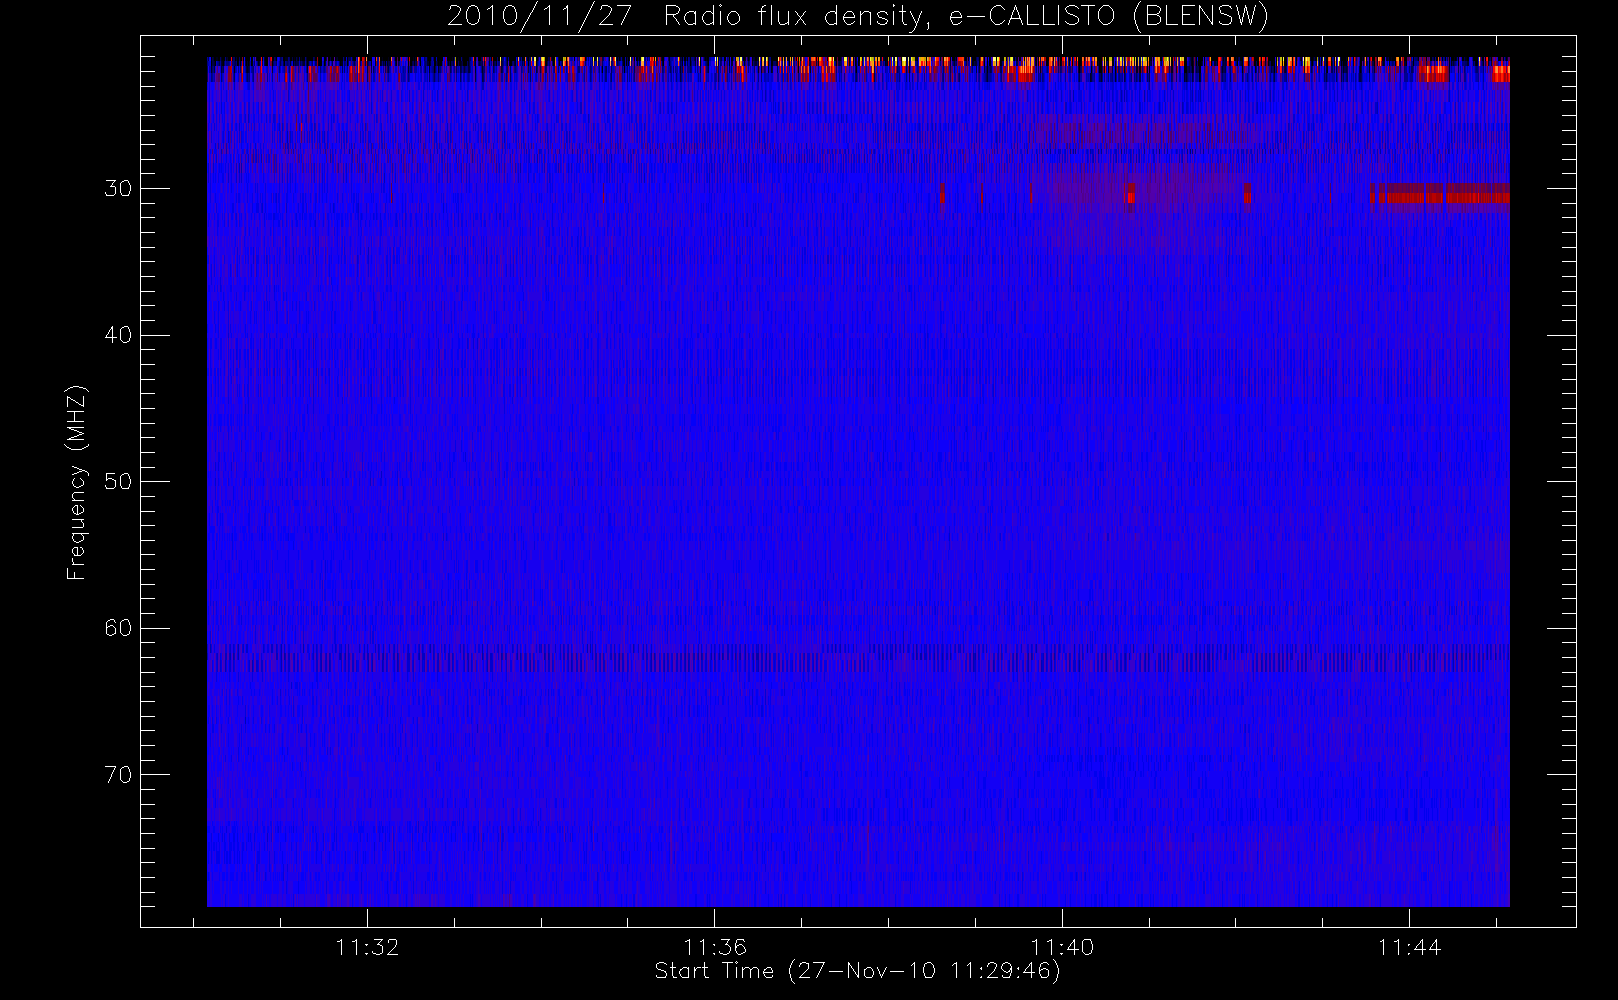Image resolution: width=1618 pixels, height=1000 pixels.
Task: Click the '30' frequency tick label
Action: tap(118, 189)
